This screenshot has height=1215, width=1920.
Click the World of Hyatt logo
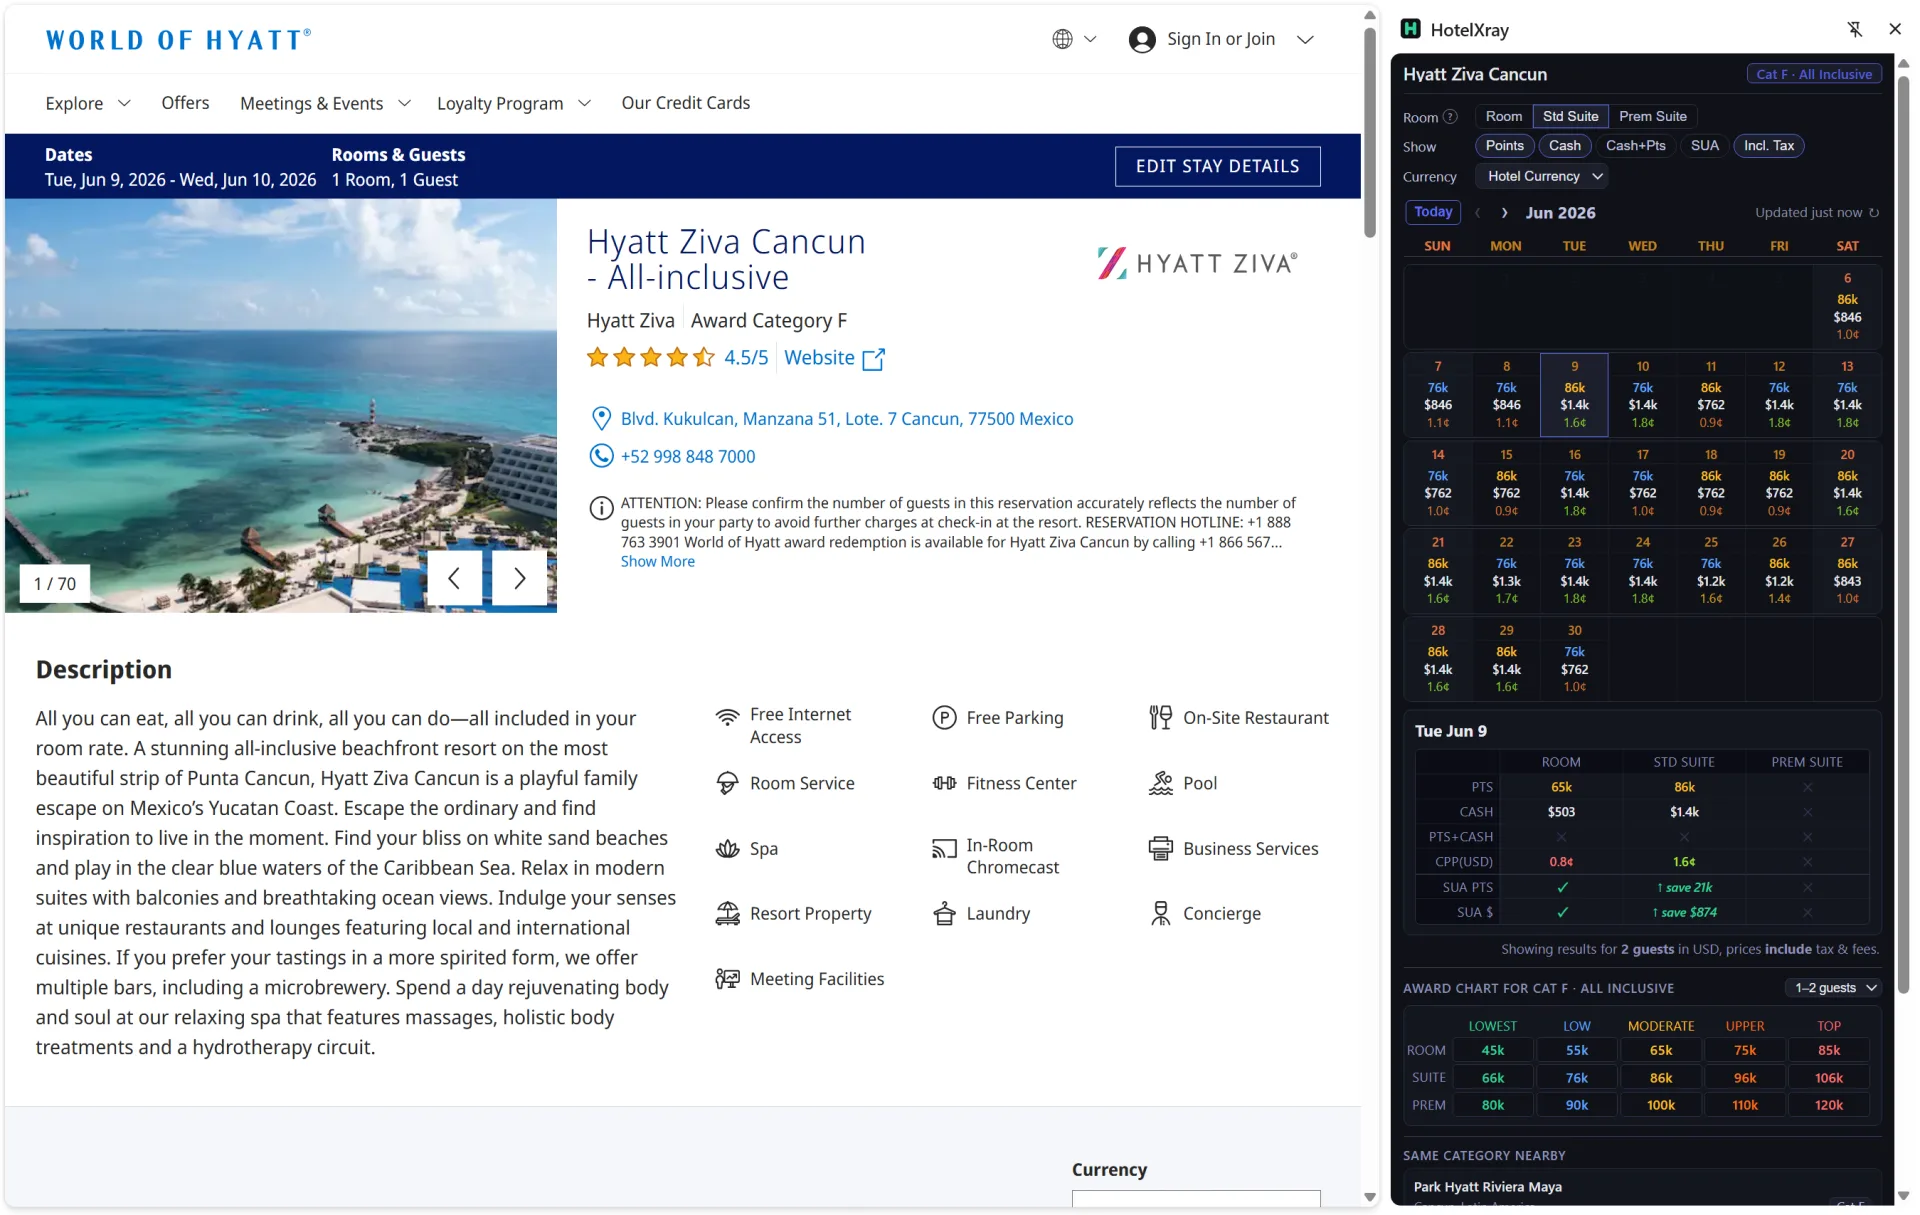[178, 40]
